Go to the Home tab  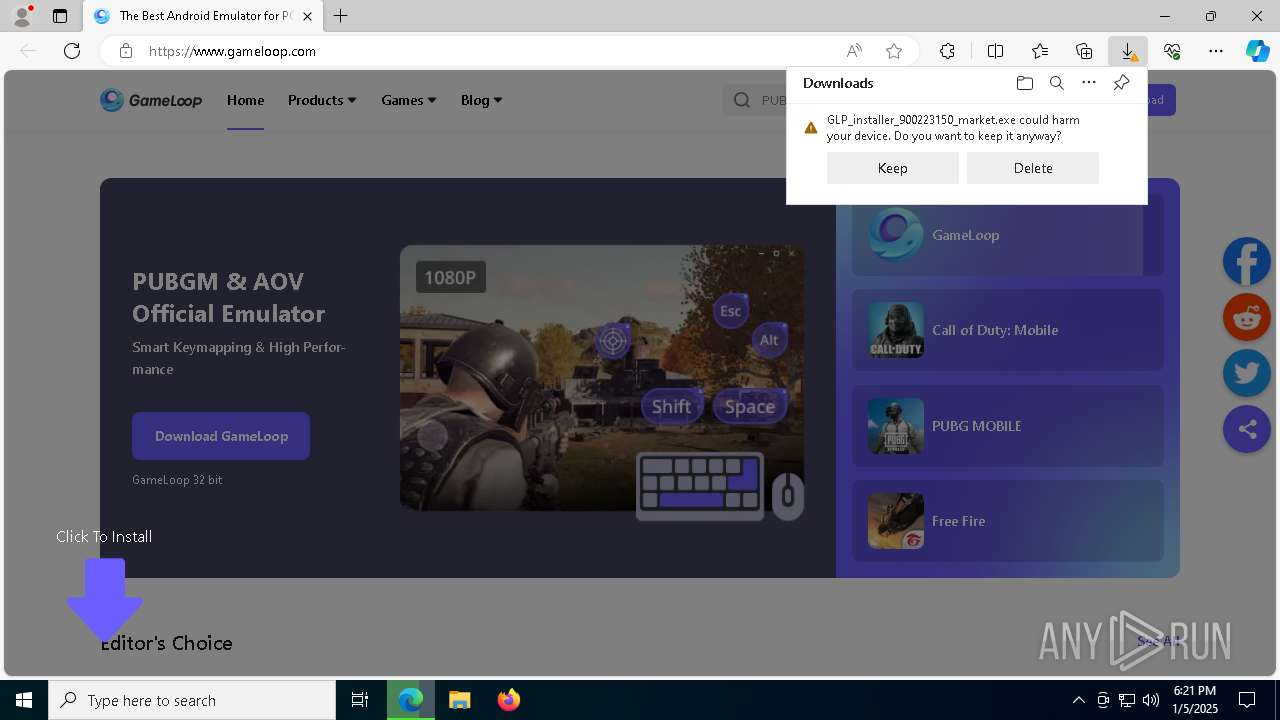245,100
